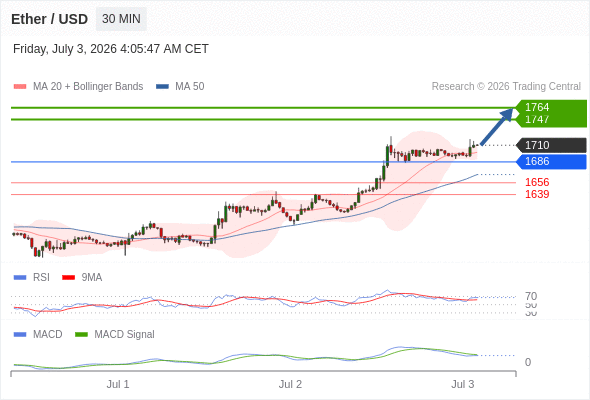Image resolution: width=590 pixels, height=400 pixels.
Task: Click the Research Trading Central copyright text
Action: point(506,87)
